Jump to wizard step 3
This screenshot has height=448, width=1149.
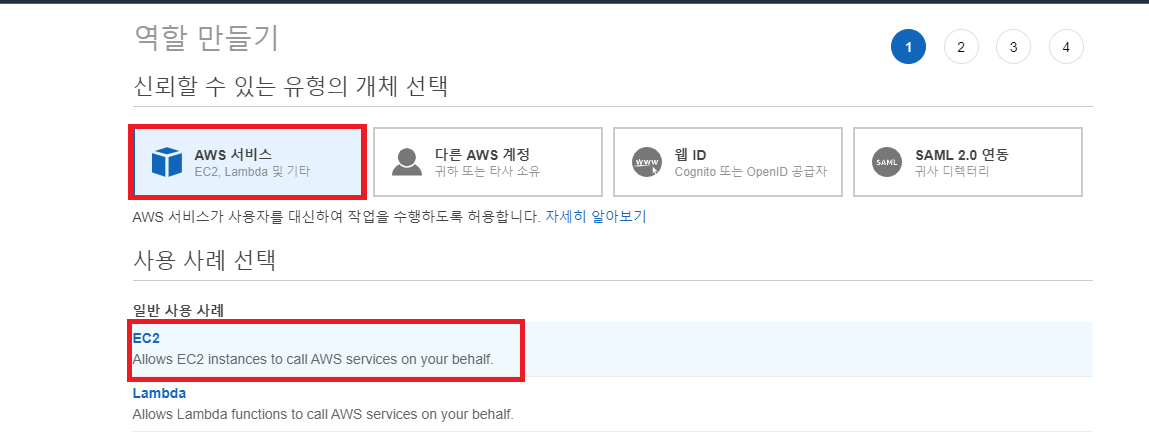(1013, 47)
